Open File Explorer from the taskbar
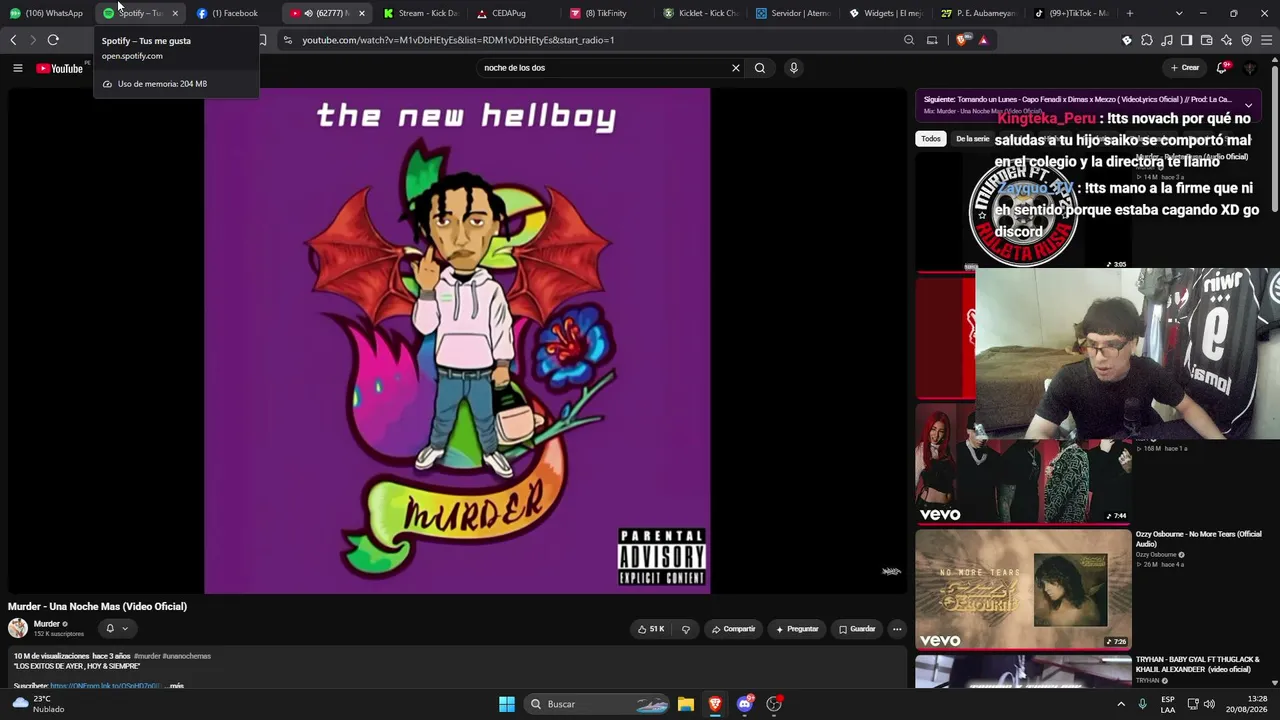Image resolution: width=1280 pixels, height=720 pixels. (685, 704)
